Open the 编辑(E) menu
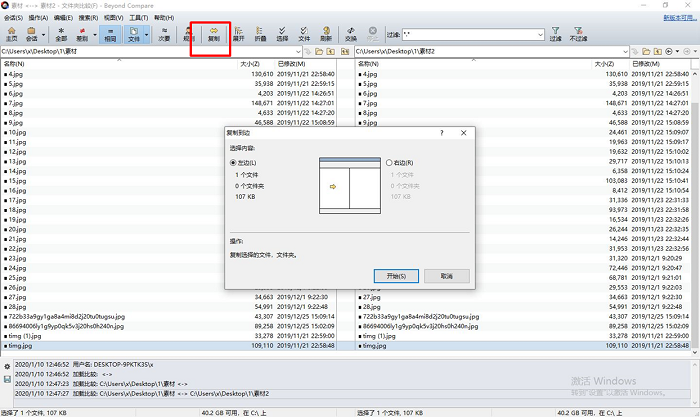 click(x=63, y=18)
